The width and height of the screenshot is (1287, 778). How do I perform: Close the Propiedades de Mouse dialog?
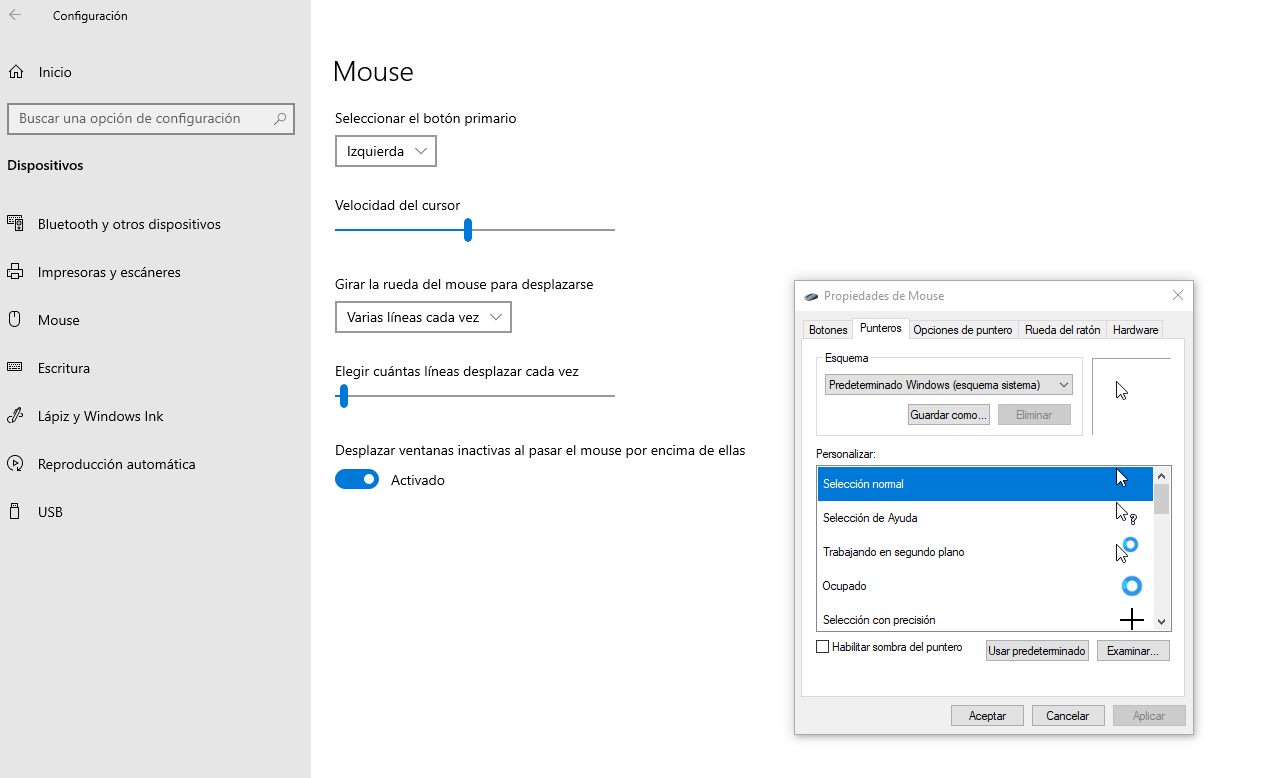(1178, 295)
